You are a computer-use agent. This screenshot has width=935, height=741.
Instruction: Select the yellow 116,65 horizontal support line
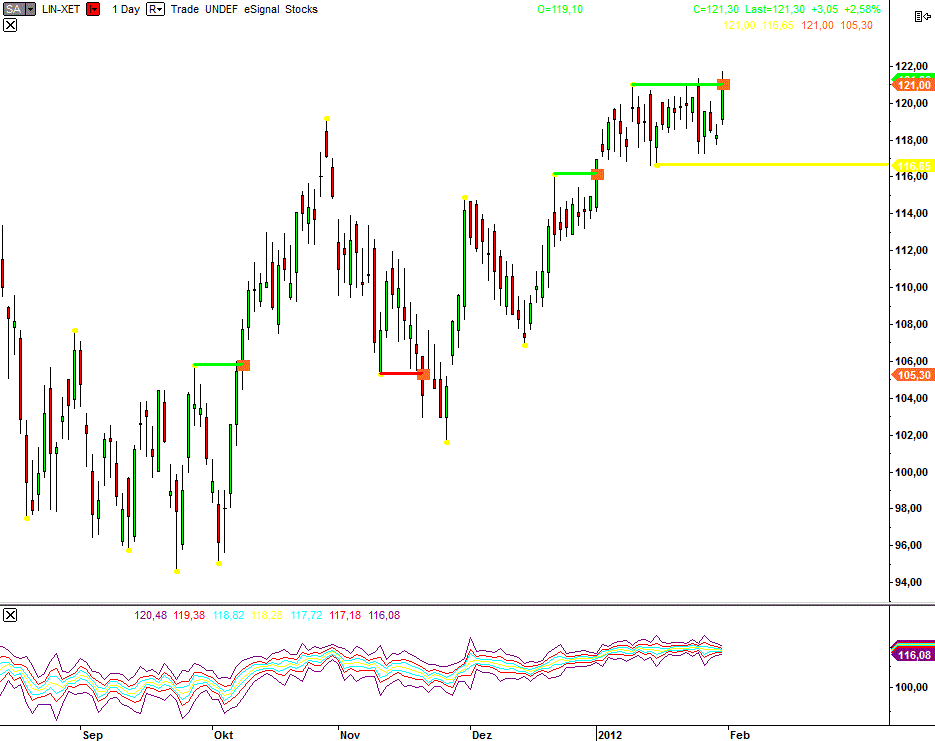click(x=780, y=164)
